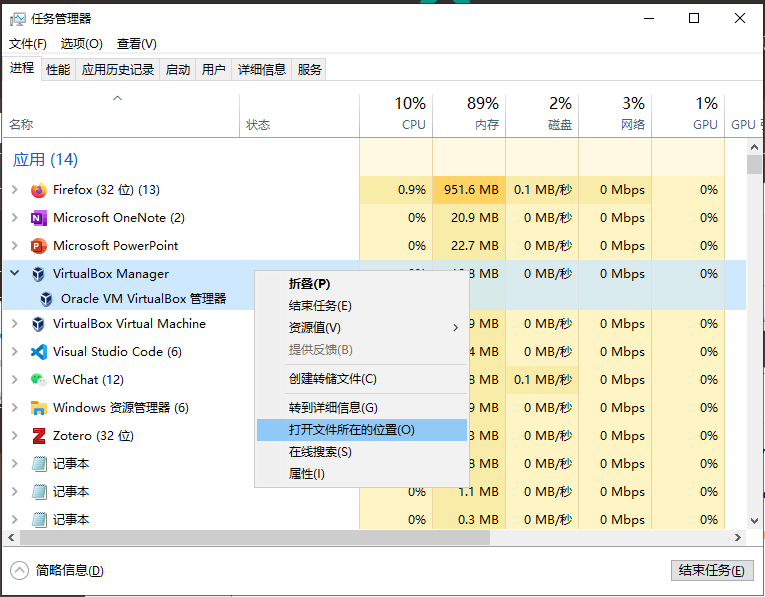Viewport: 765px width, 597px height.
Task: Open the 文件(F) menu
Action: pyautogui.click(x=28, y=44)
